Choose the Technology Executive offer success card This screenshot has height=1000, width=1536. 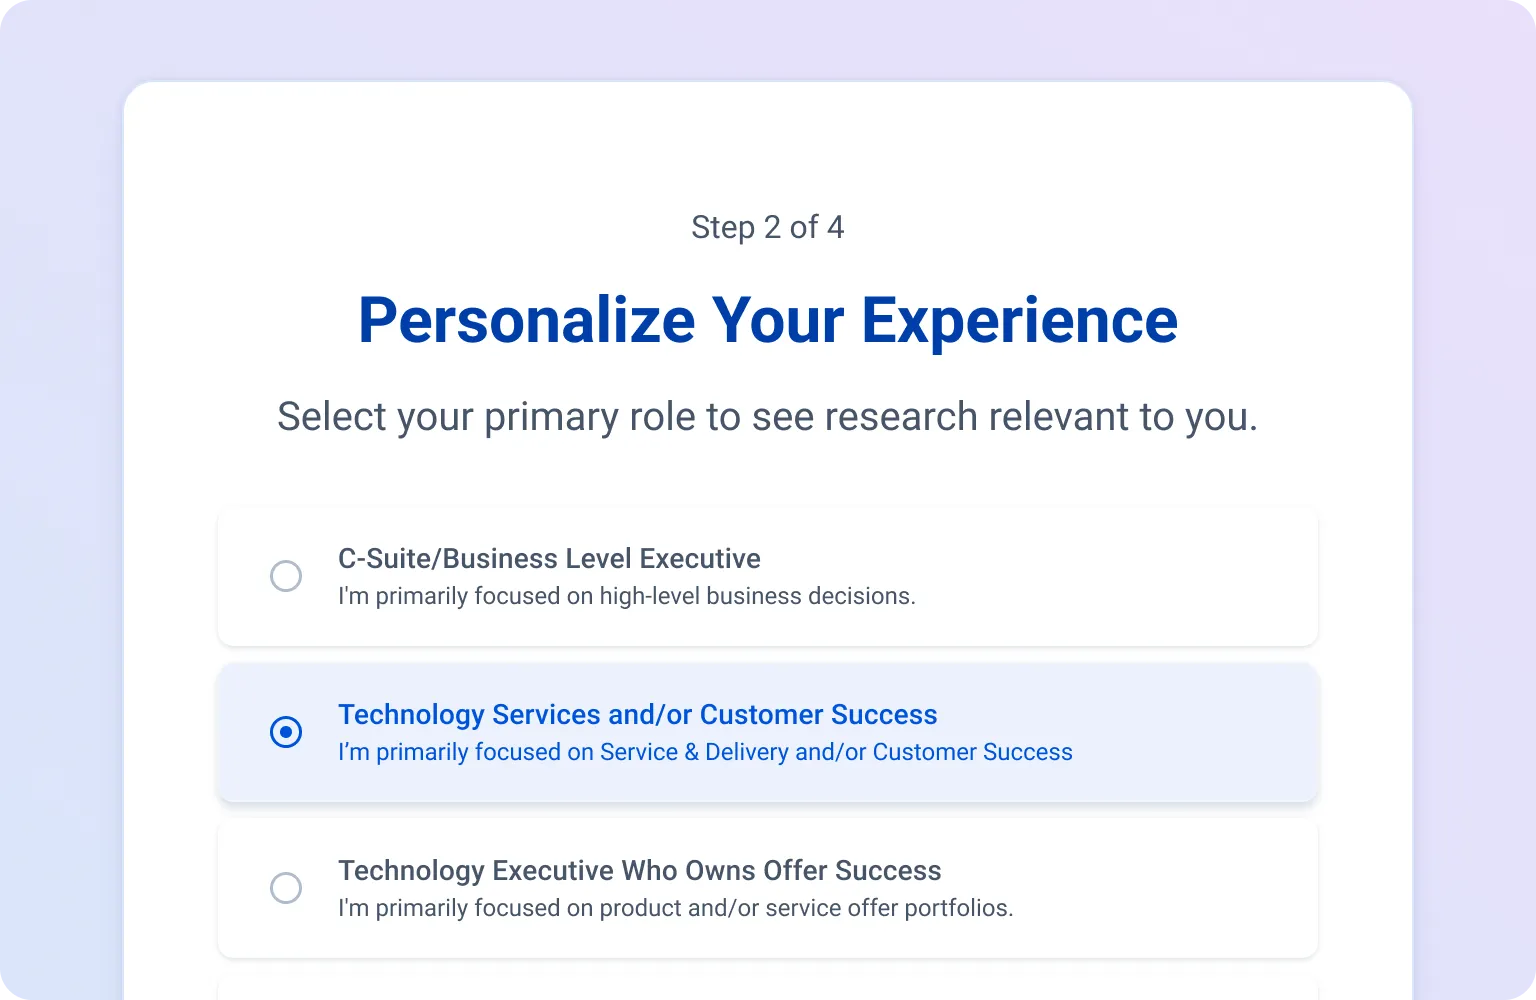1150,888
